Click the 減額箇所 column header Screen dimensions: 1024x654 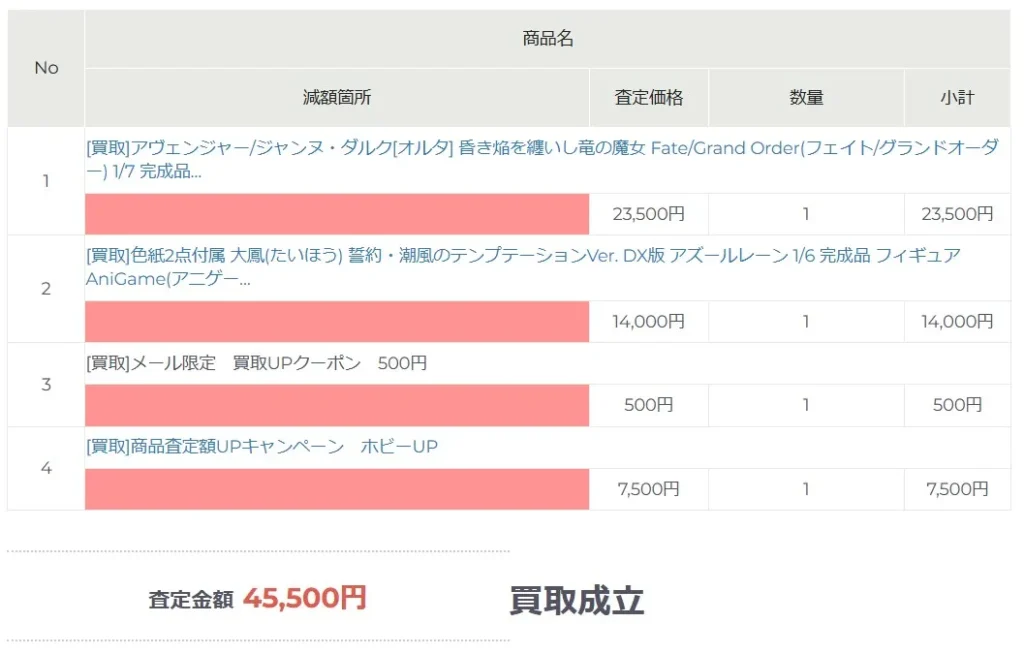click(337, 98)
